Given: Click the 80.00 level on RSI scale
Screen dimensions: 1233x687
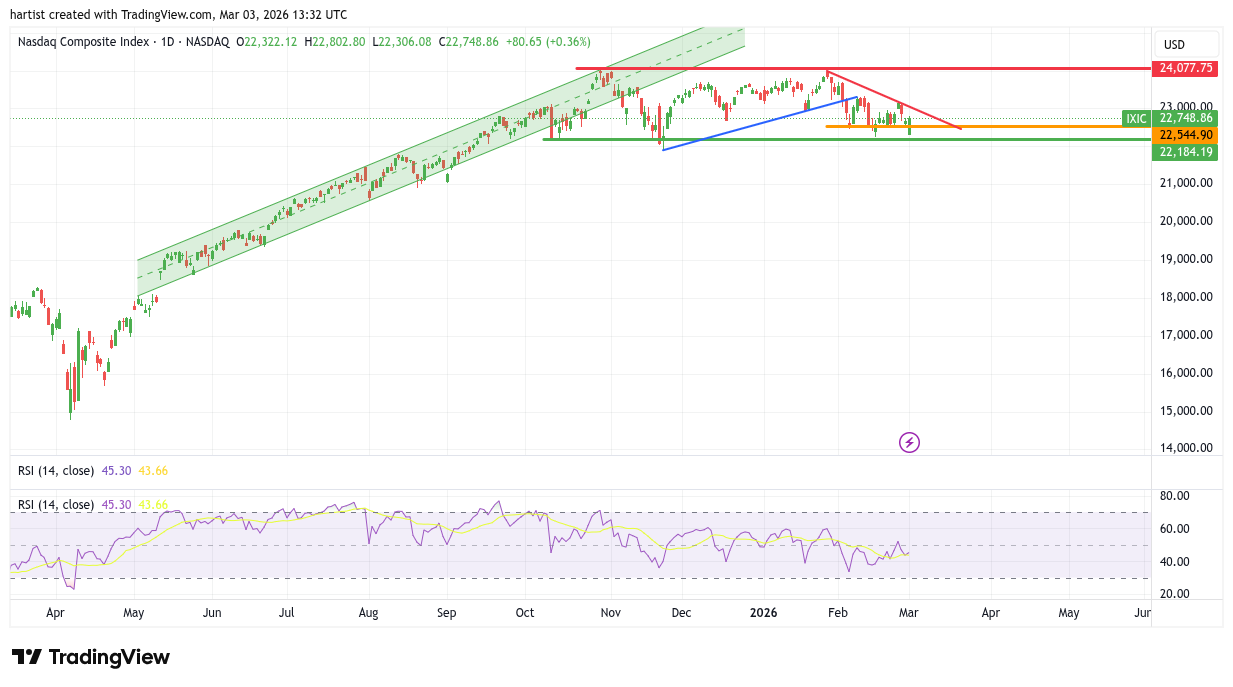Looking at the screenshot, I should point(1174,496).
